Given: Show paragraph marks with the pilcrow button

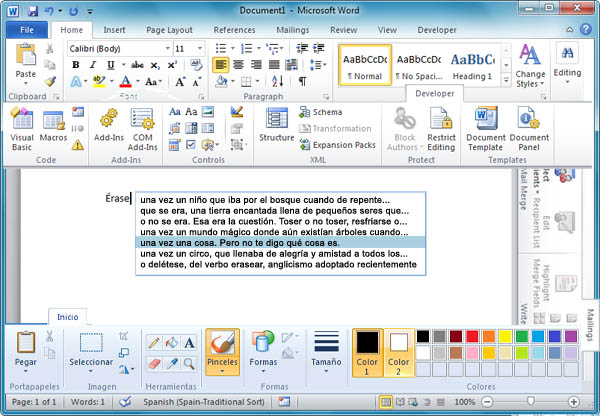Looking at the screenshot, I should (x=302, y=81).
